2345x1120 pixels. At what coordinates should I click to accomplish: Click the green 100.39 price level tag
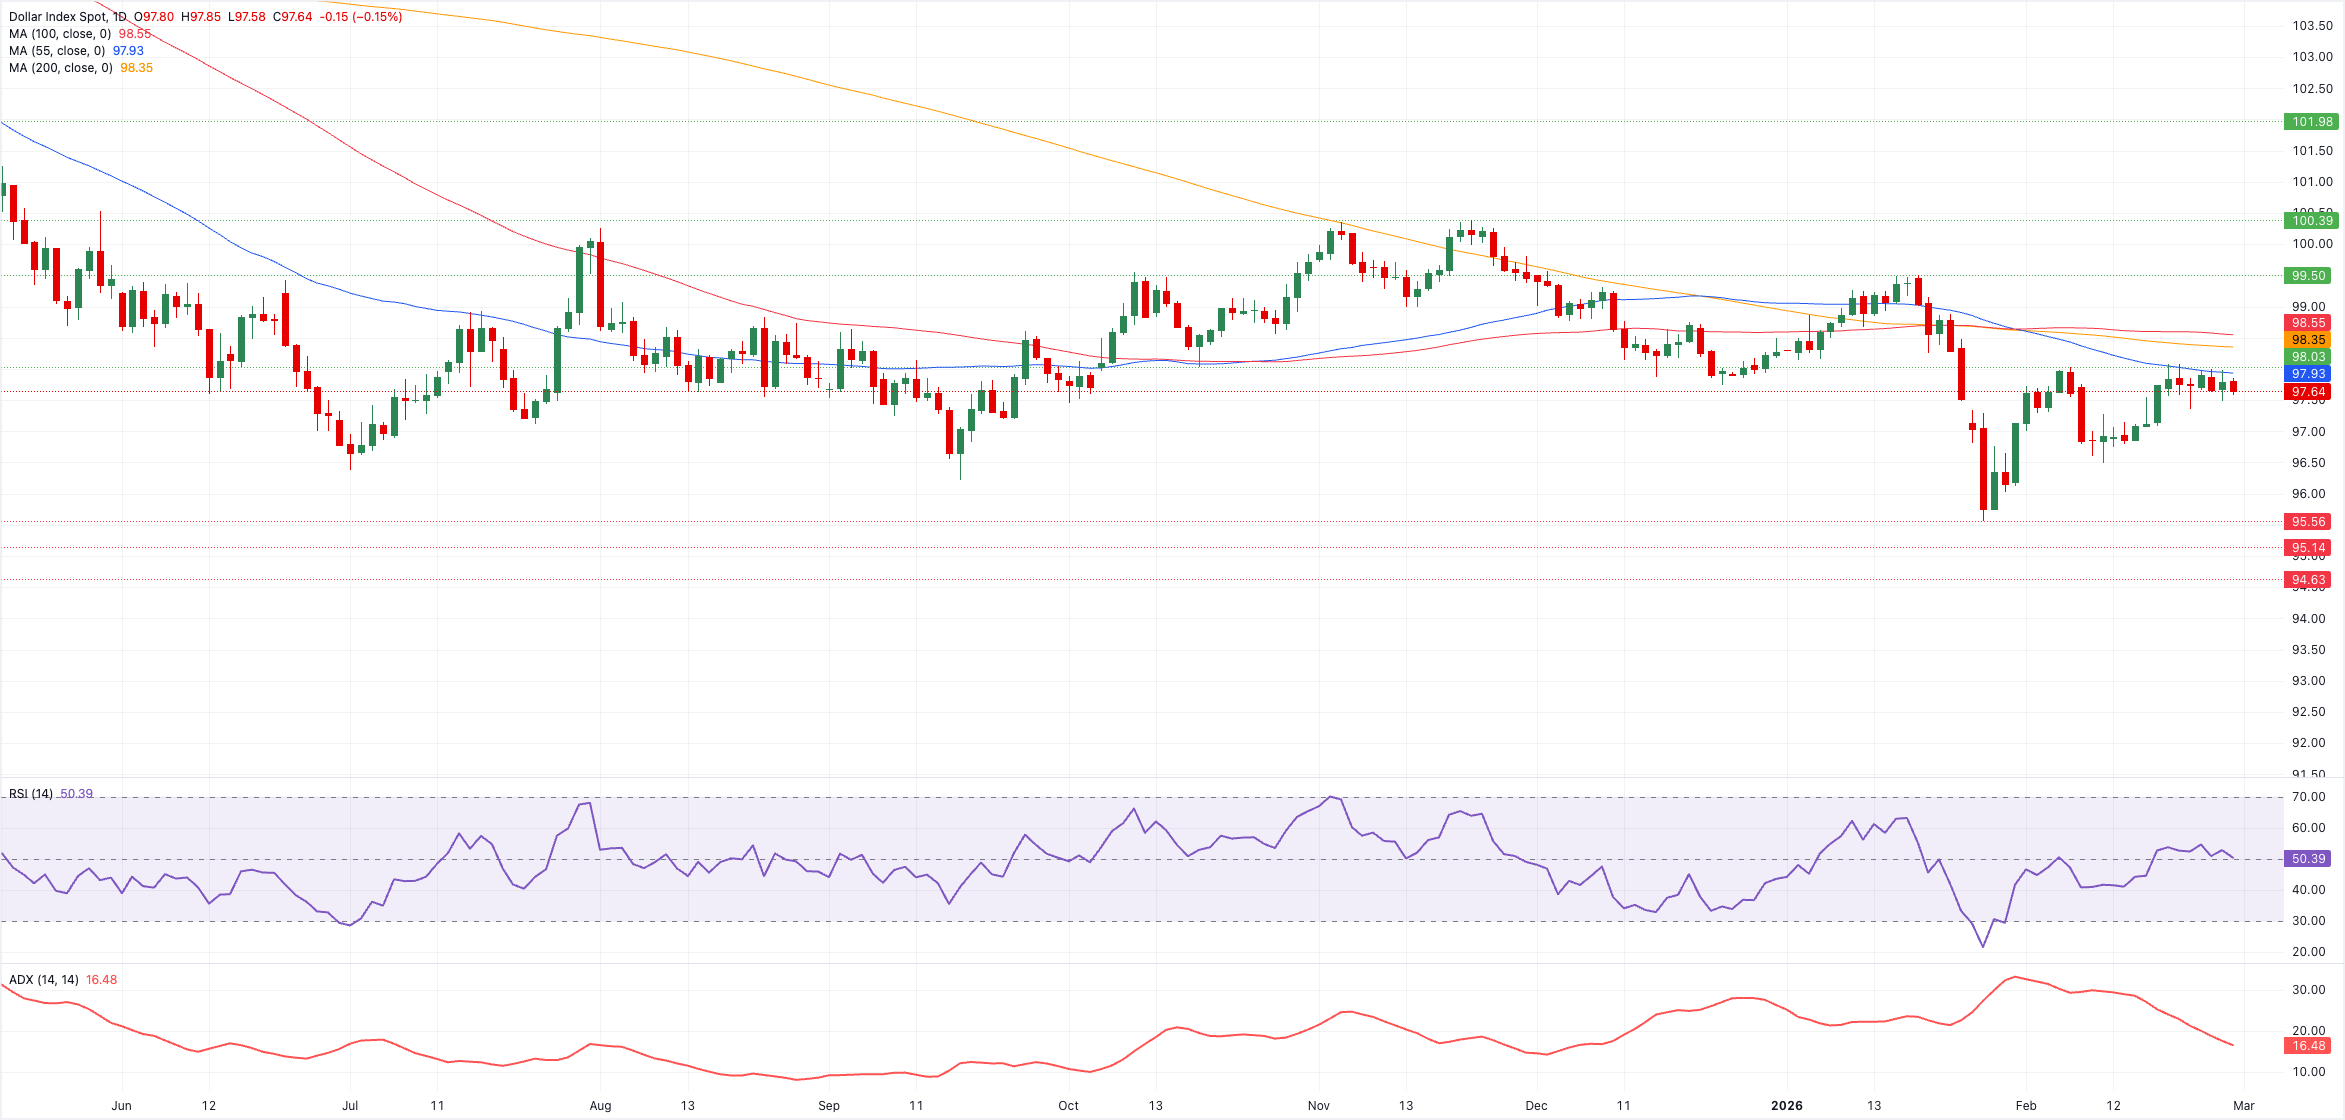[x=2311, y=221]
